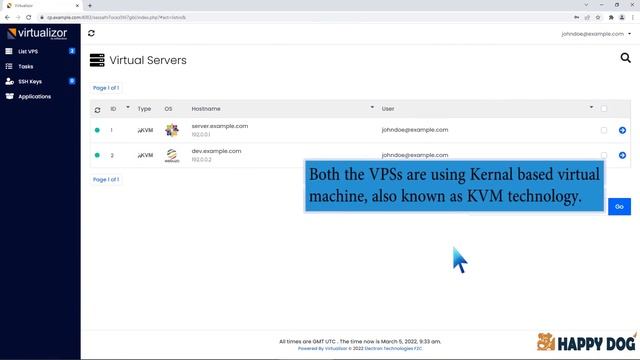Click the Applications box icon
This screenshot has width=640, height=360.
9,96
